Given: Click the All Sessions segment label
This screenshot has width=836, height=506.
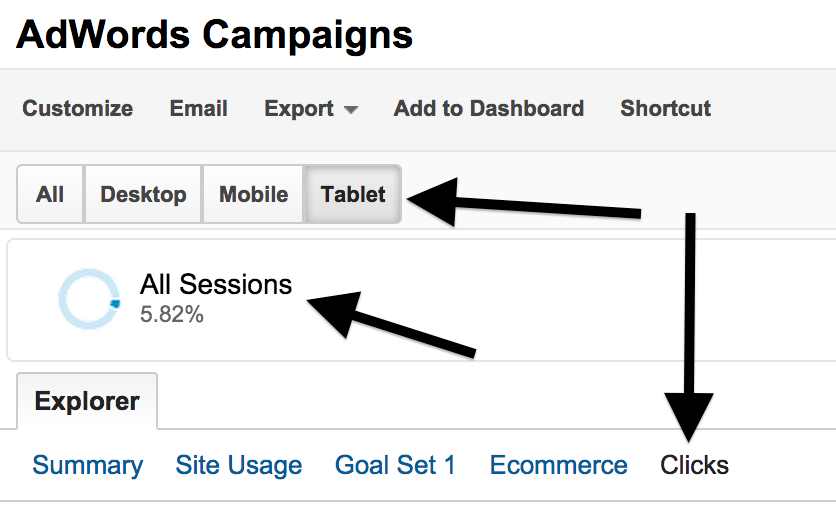Looking at the screenshot, I should [216, 285].
